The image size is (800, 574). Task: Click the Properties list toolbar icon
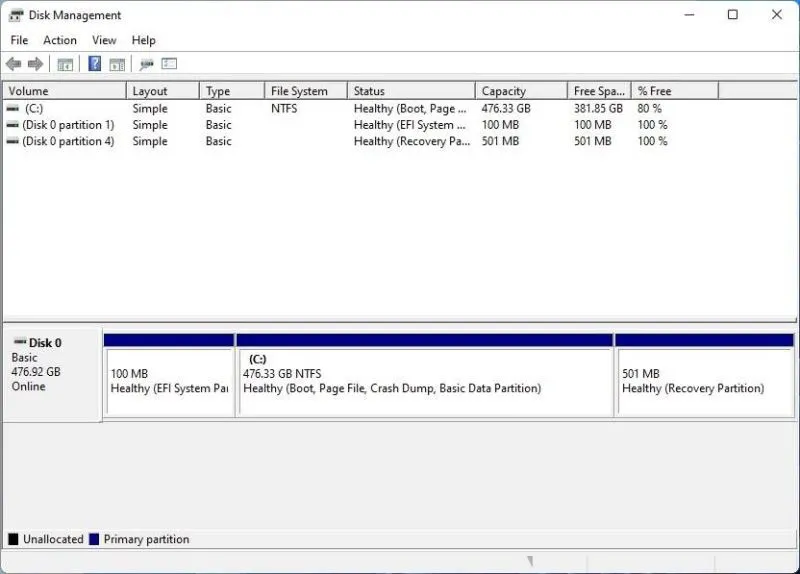pos(169,64)
